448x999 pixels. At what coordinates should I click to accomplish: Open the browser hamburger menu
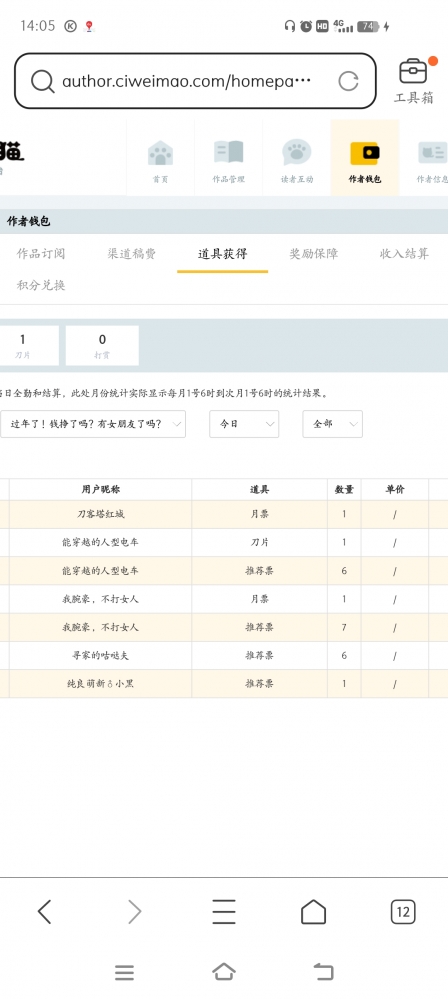224,912
